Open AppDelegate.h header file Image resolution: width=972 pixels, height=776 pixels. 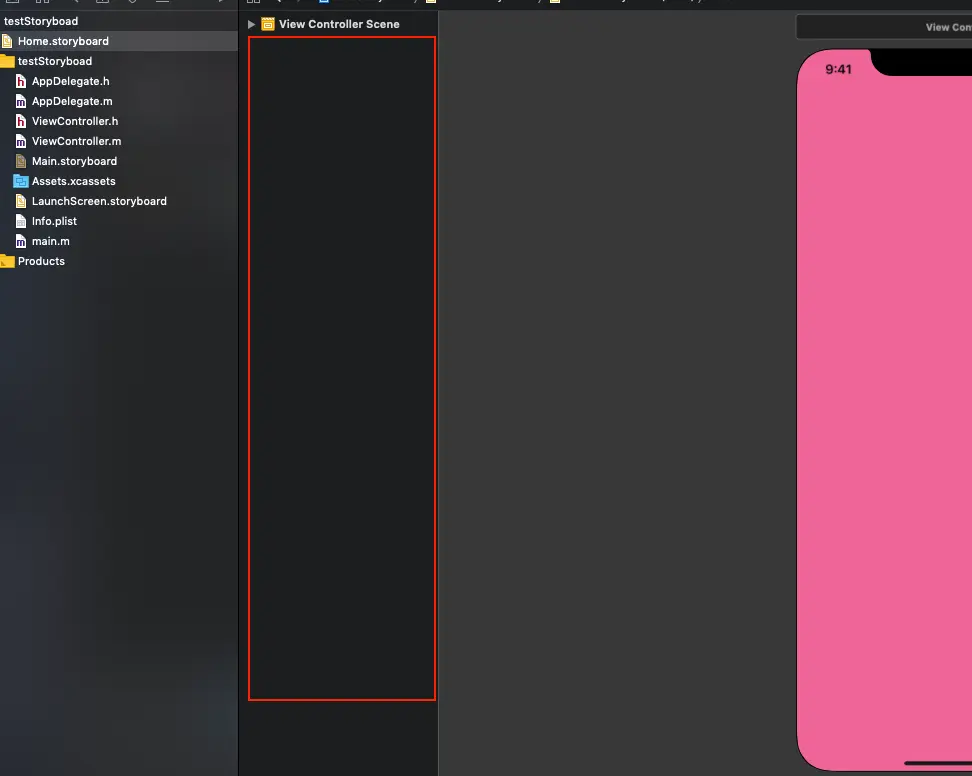(71, 81)
